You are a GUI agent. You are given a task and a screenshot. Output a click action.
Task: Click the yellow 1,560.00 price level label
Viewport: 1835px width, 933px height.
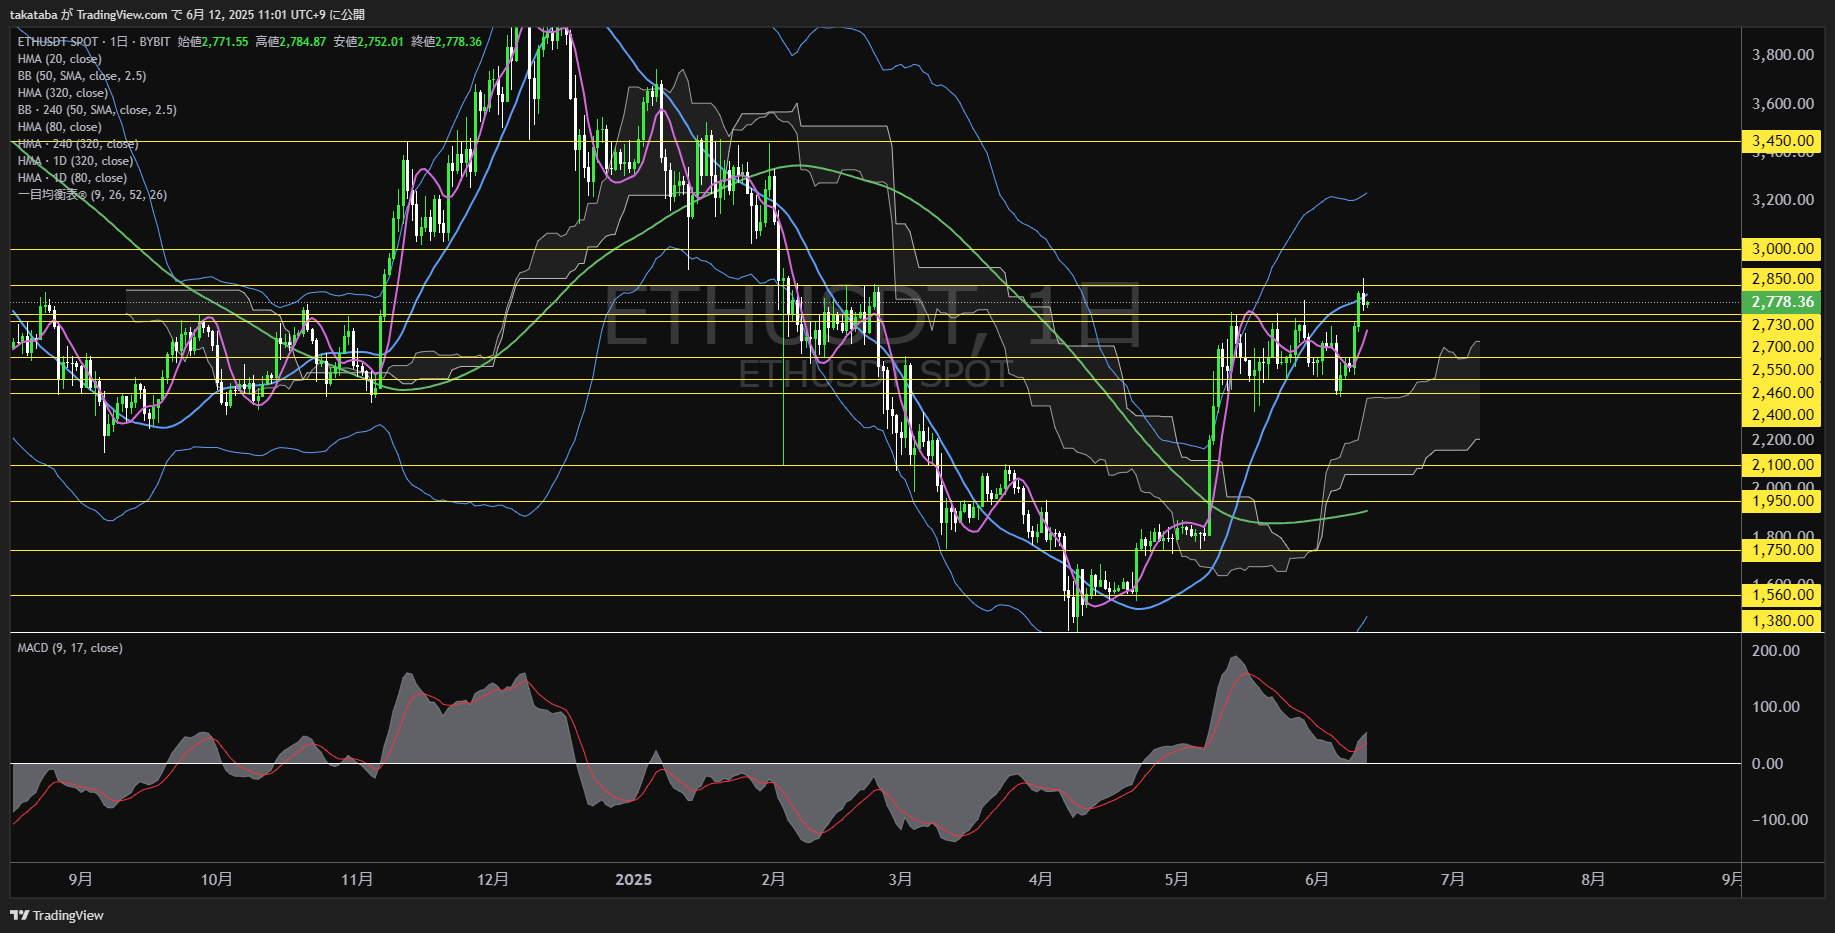[x=1783, y=595]
